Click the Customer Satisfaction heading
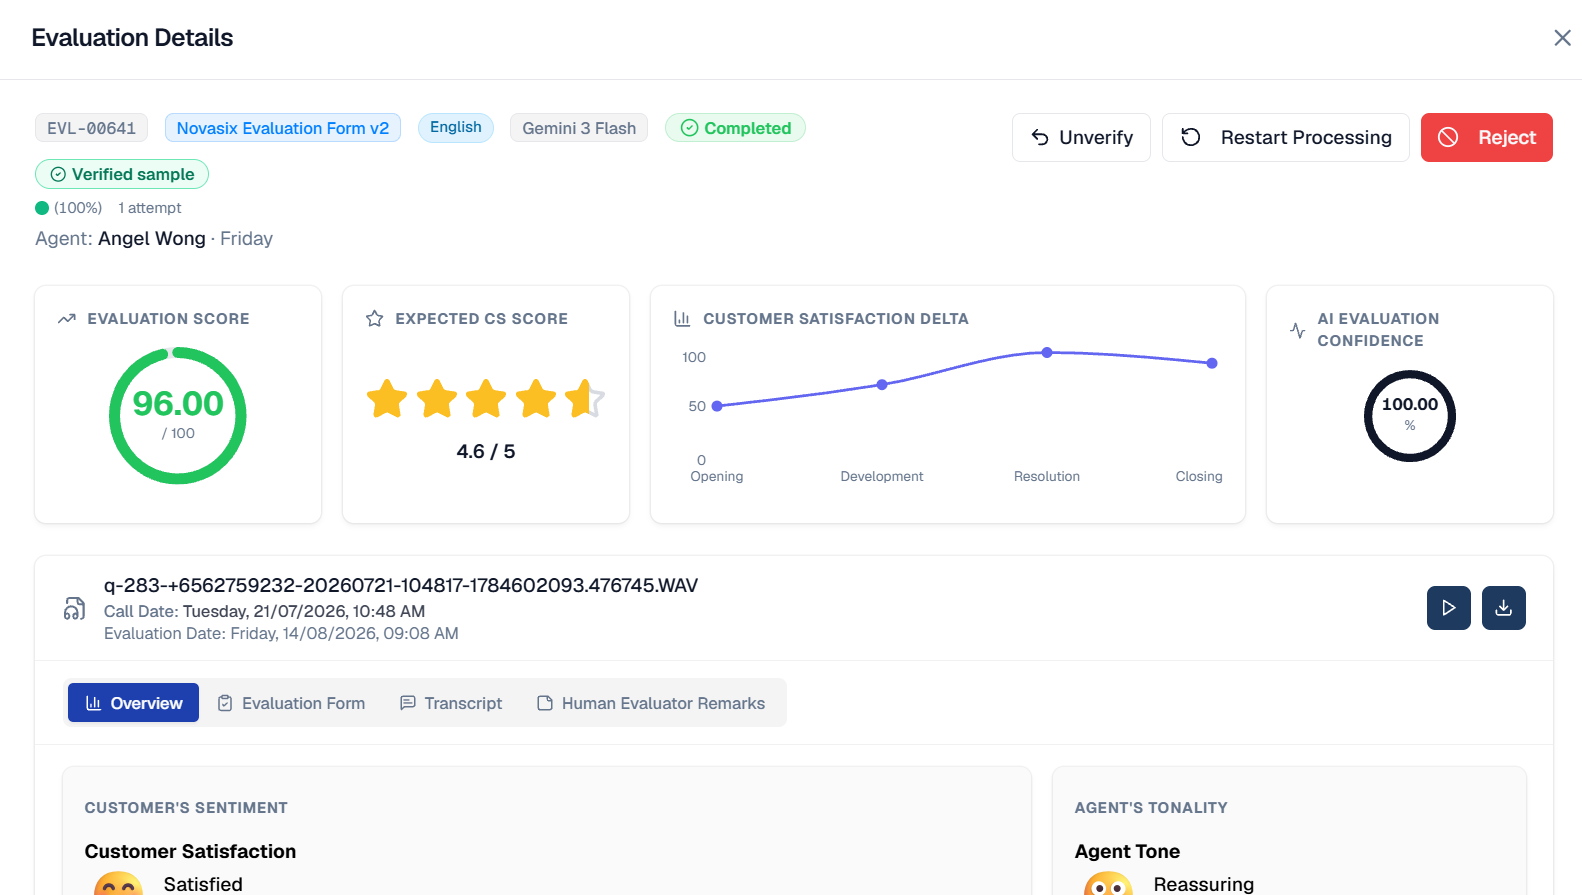The width and height of the screenshot is (1582, 895). (190, 851)
